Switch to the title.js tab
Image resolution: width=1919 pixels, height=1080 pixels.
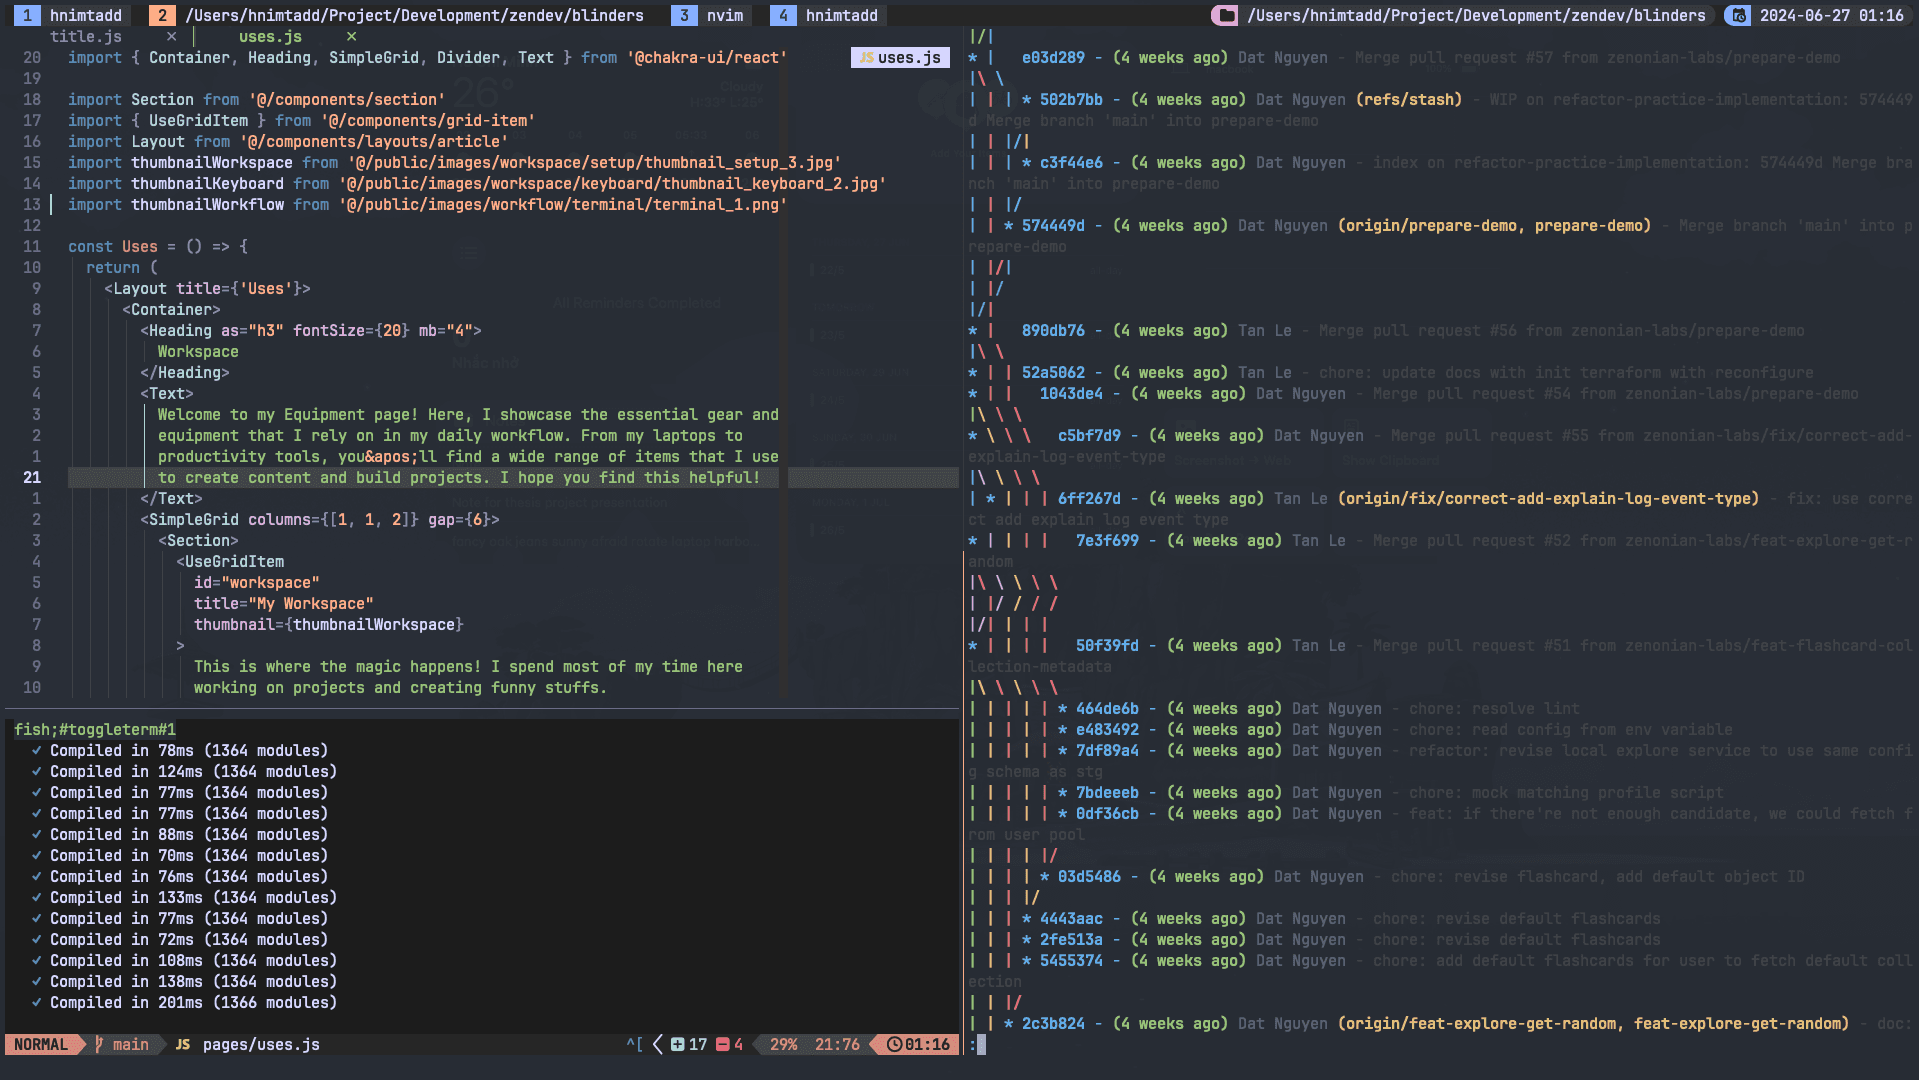coord(86,36)
